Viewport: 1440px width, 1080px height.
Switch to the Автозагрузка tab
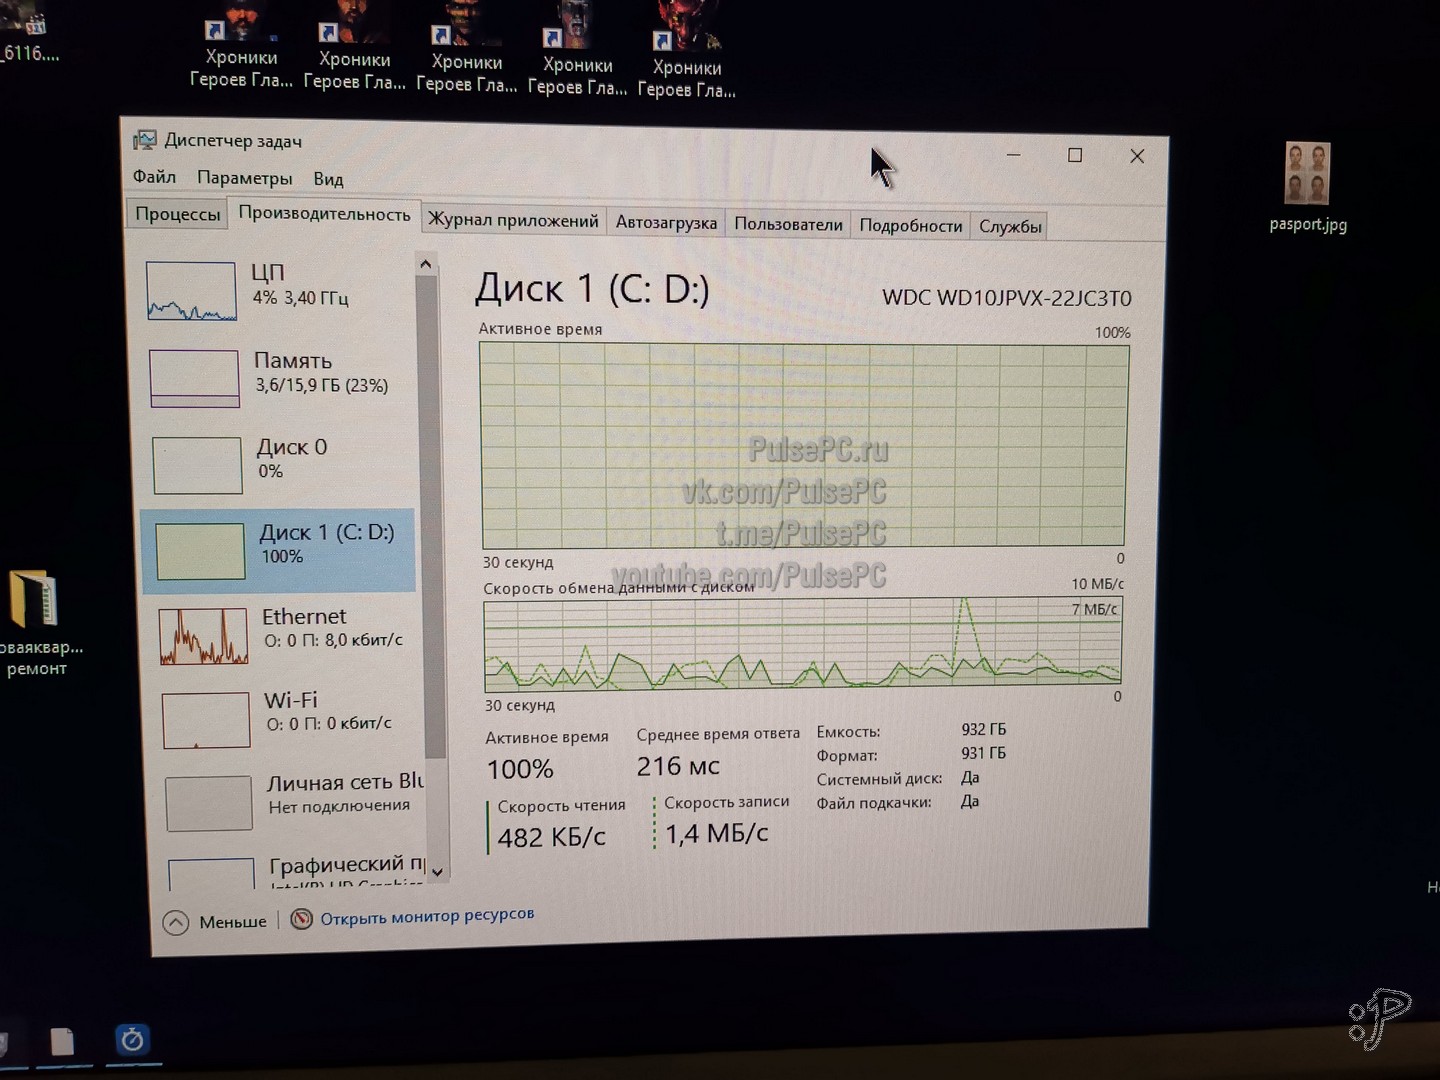(666, 223)
